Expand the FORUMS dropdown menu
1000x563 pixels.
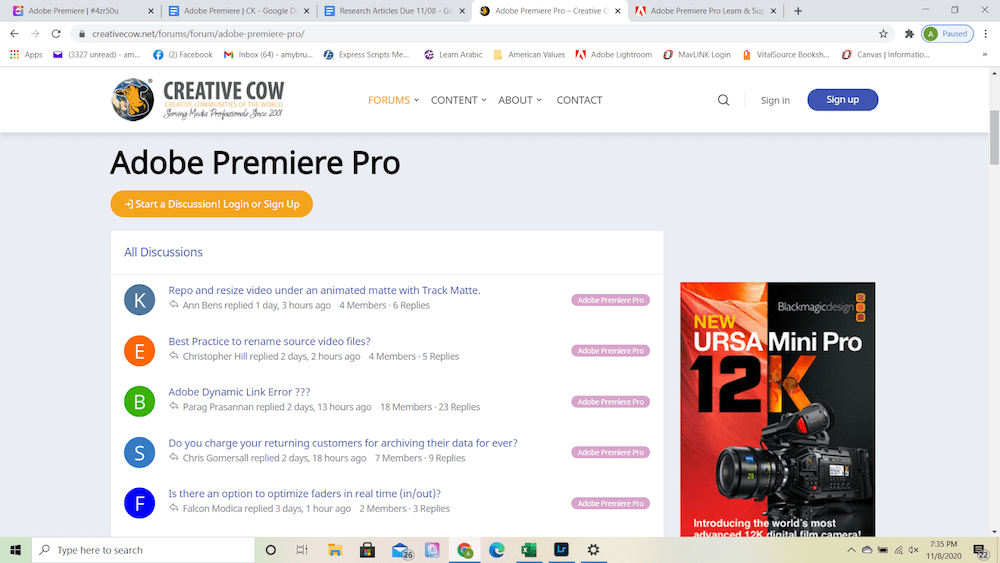393,100
